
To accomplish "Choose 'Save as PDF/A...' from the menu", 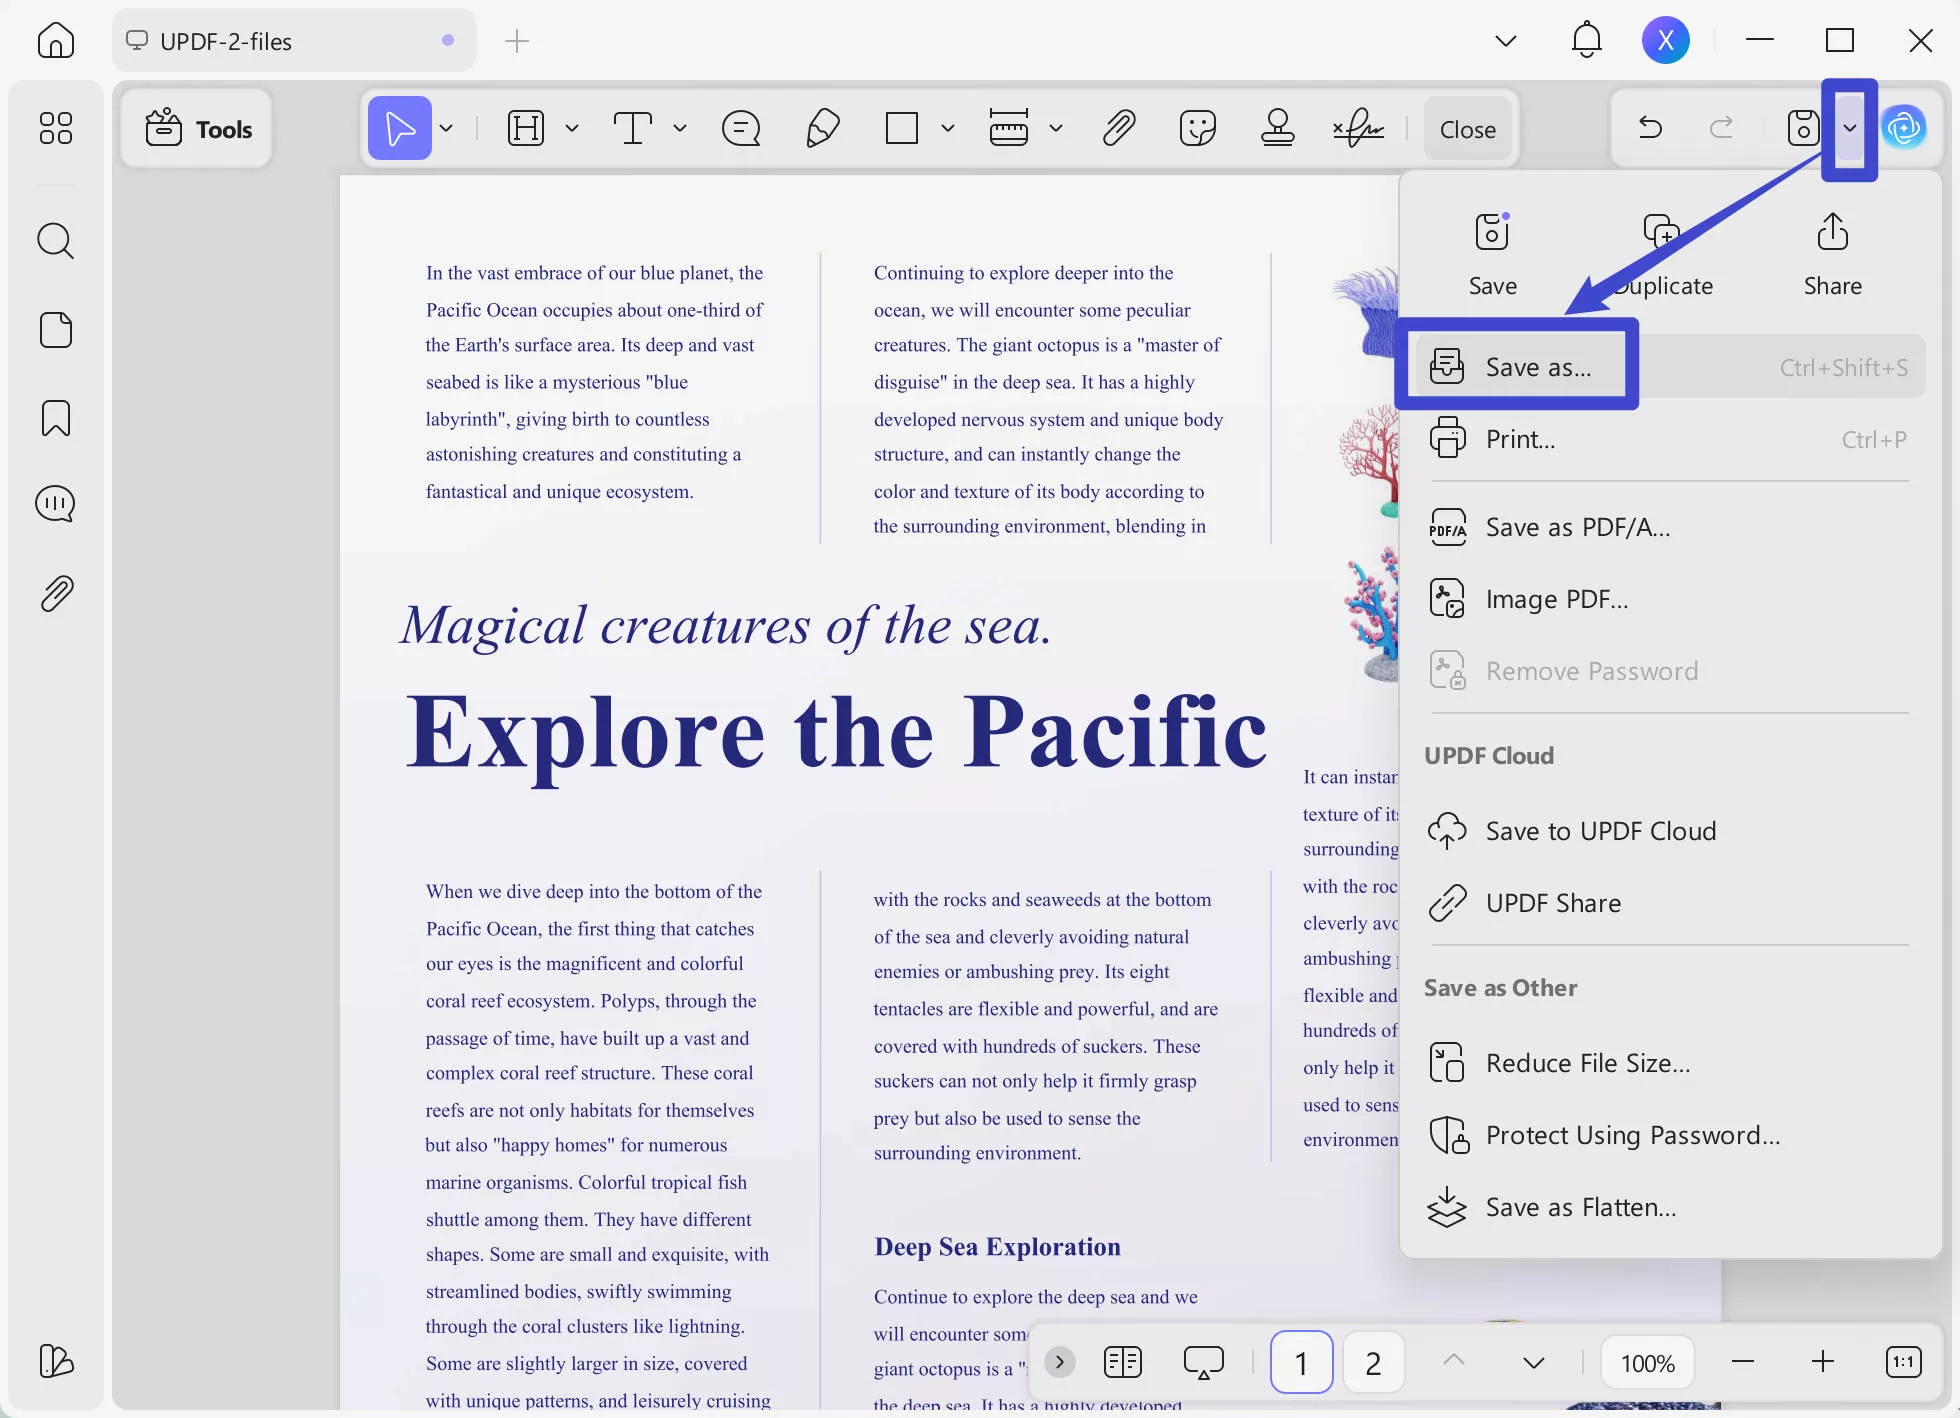I will [1577, 526].
